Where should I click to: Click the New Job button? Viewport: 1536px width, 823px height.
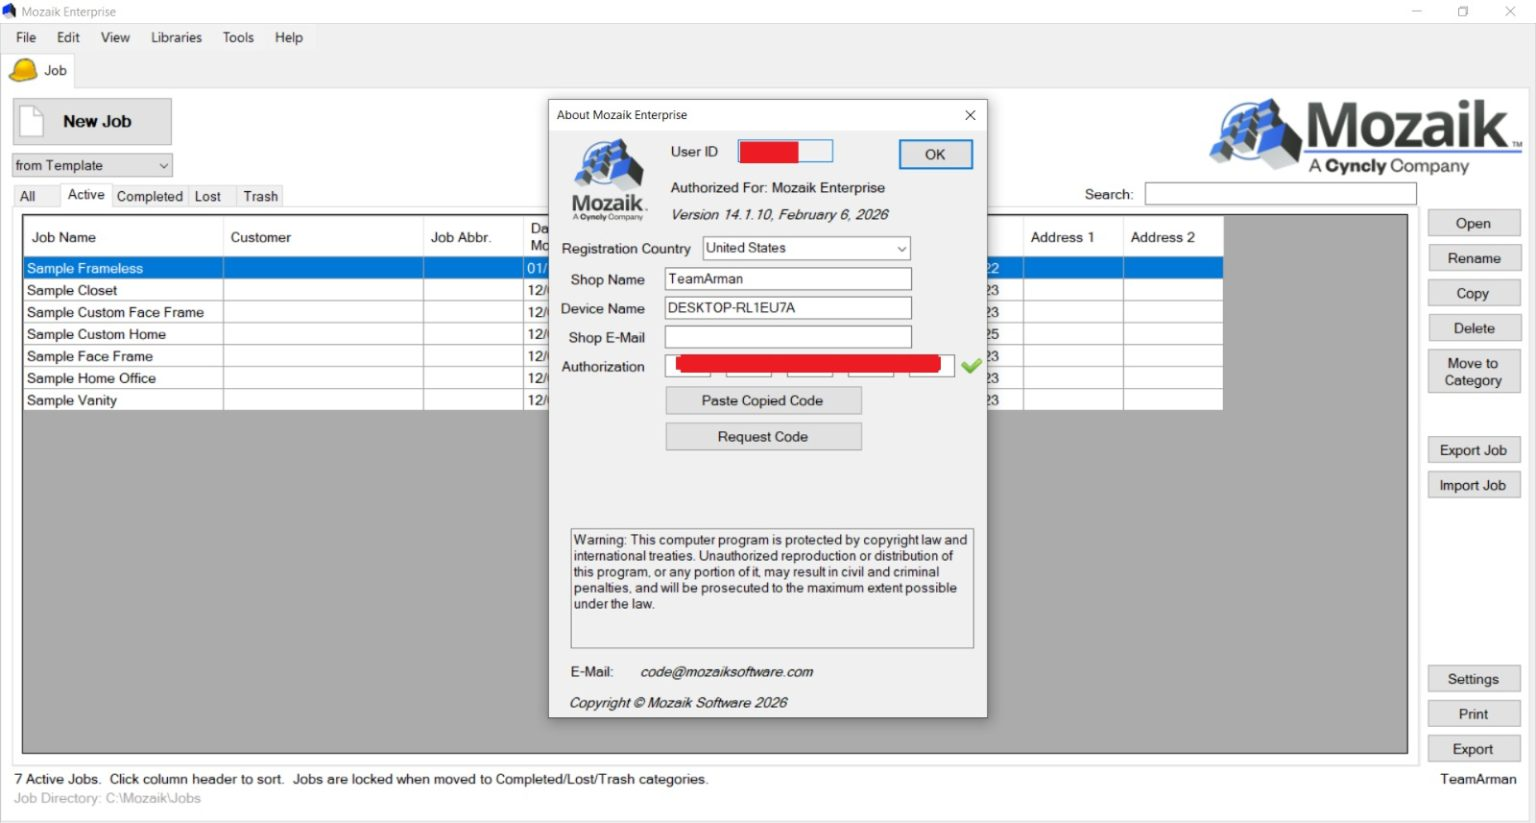pyautogui.click(x=92, y=121)
